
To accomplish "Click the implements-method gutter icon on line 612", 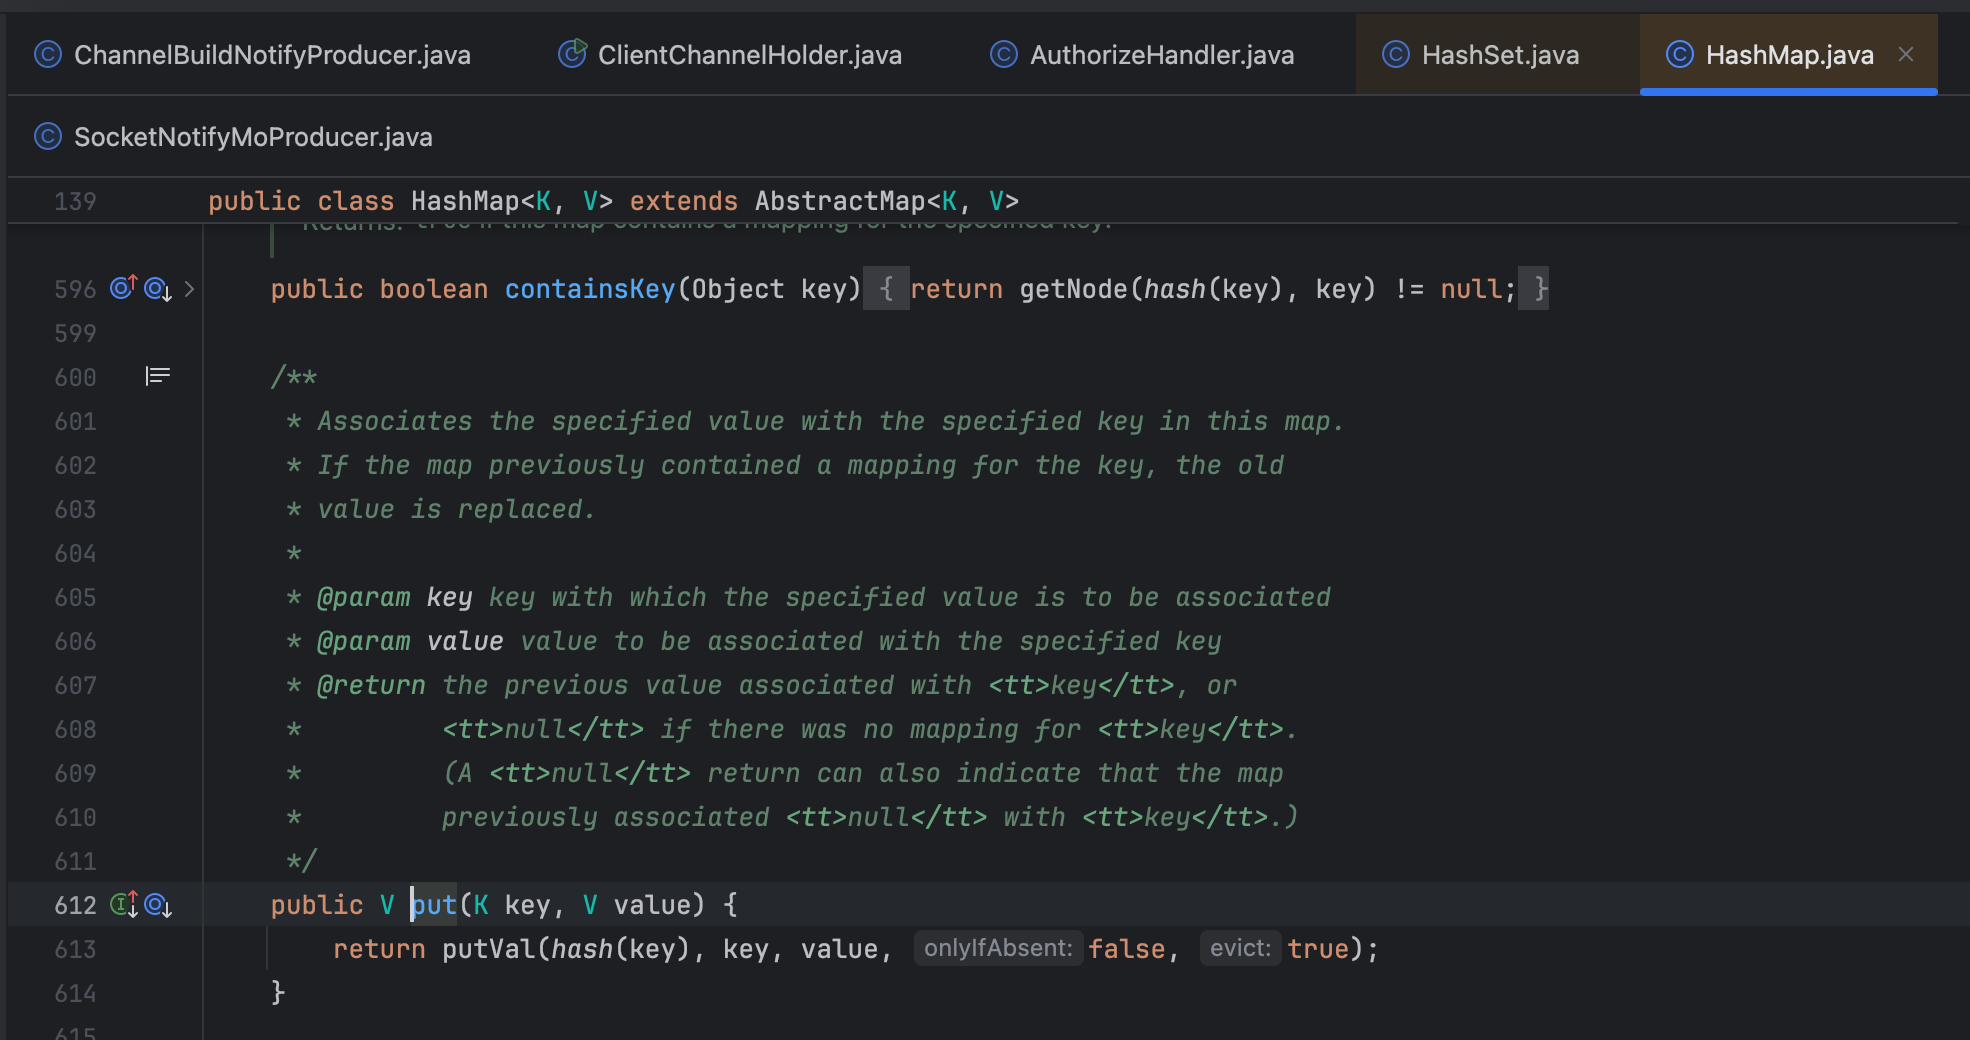I will 123,905.
